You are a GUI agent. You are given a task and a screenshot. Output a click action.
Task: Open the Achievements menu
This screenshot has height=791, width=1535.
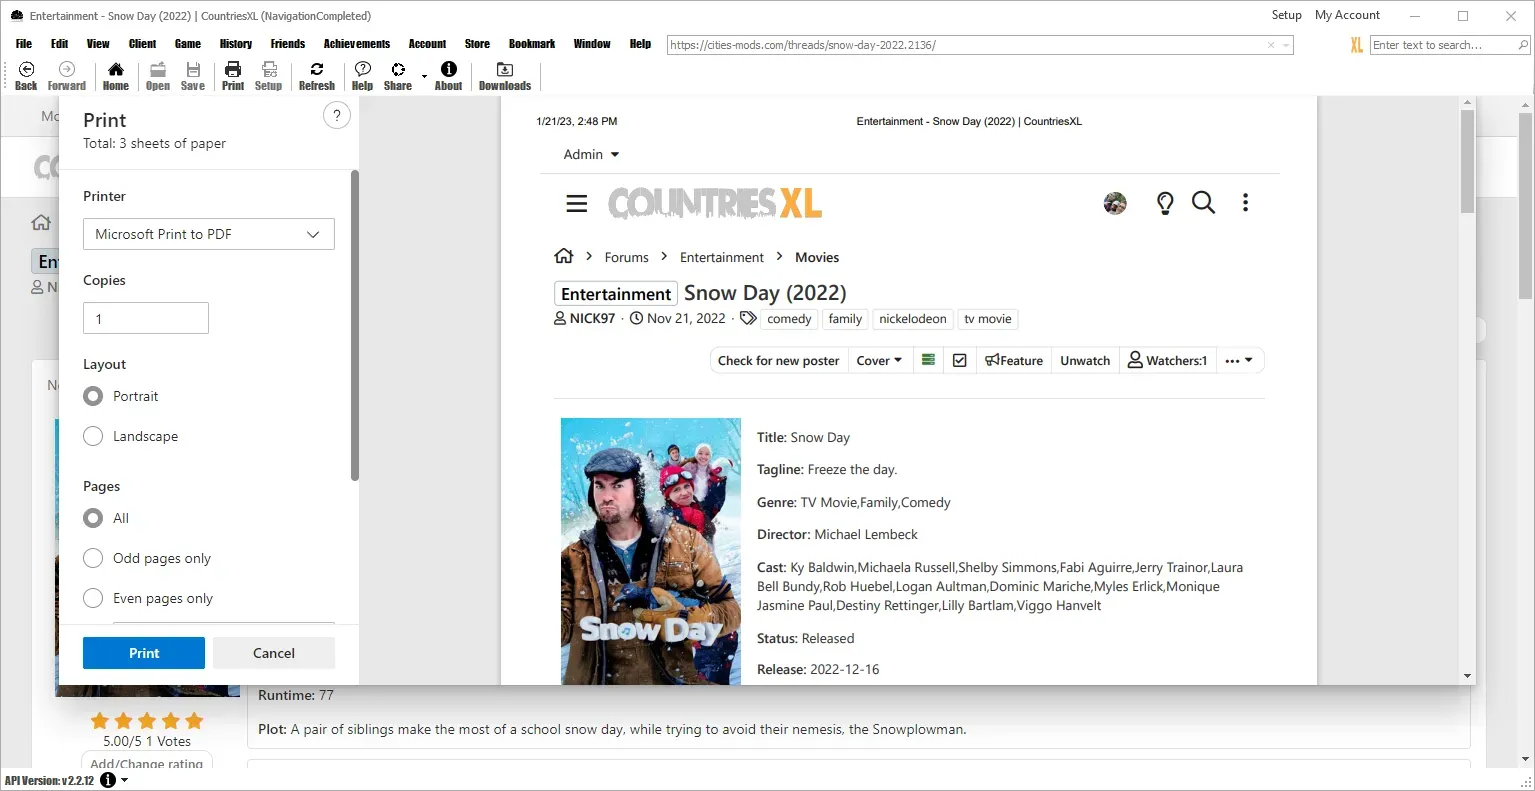(x=356, y=44)
